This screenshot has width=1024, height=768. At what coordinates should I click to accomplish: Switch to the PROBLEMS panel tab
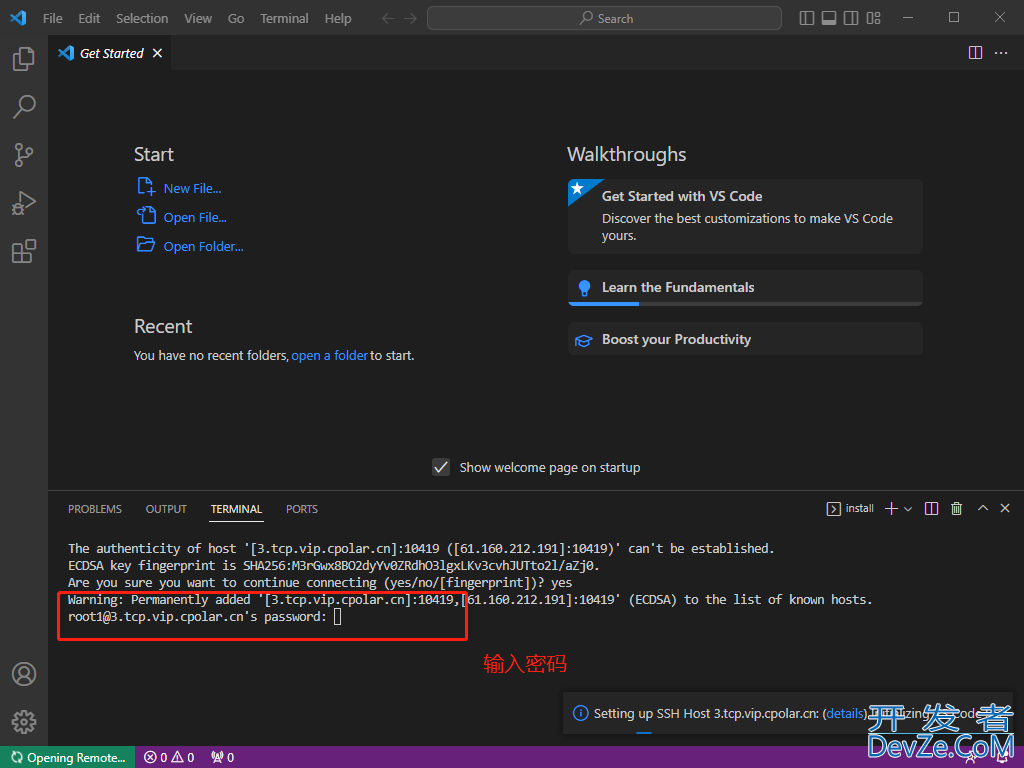tap(95, 509)
